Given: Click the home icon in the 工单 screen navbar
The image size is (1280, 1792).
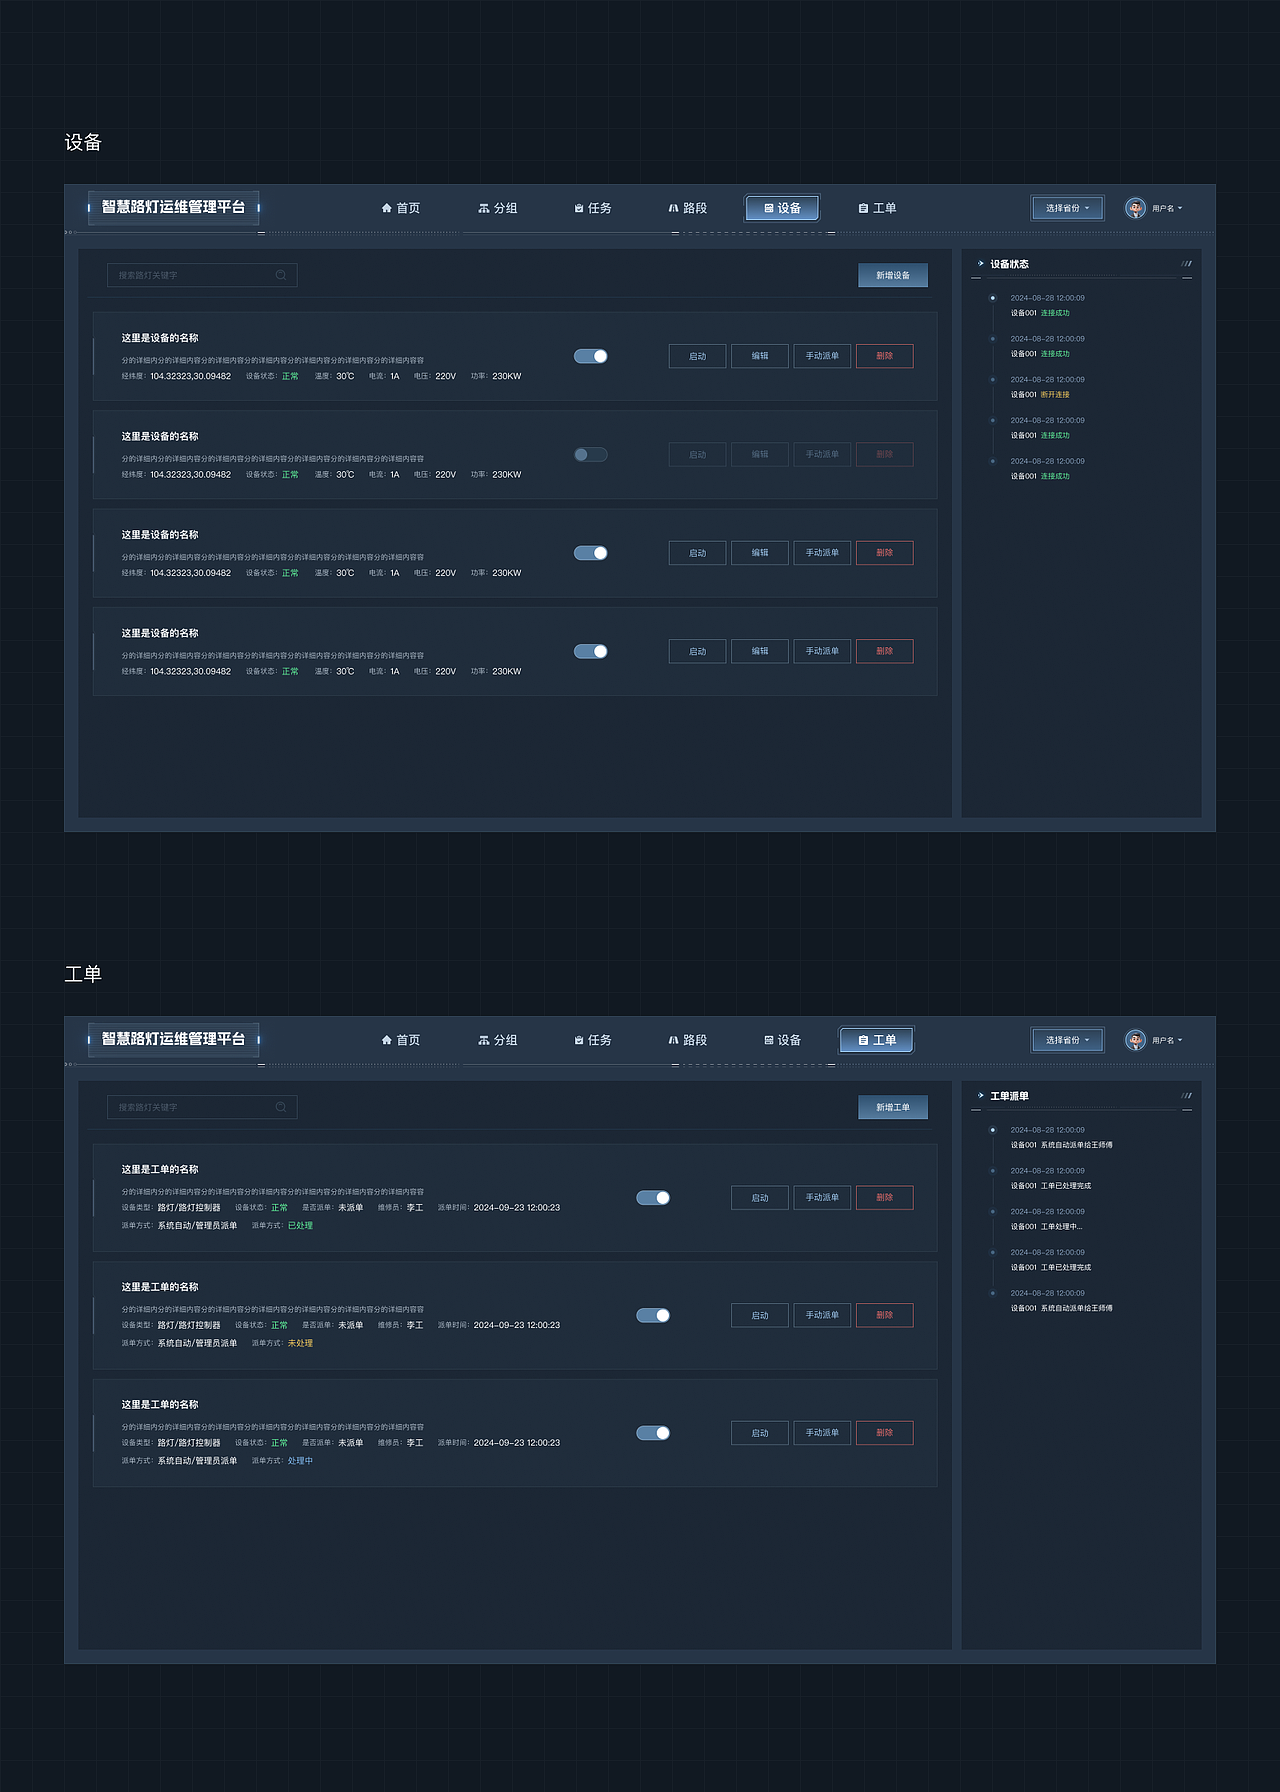Looking at the screenshot, I should [x=386, y=1040].
